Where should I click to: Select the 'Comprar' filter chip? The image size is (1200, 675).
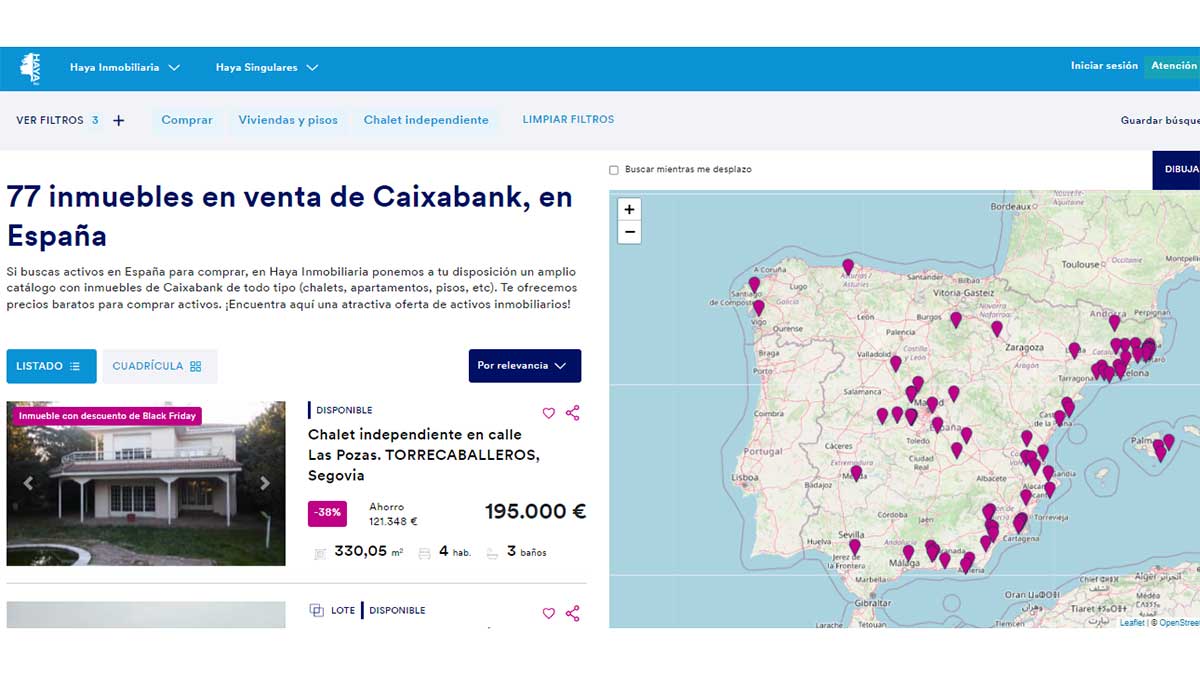pos(187,120)
